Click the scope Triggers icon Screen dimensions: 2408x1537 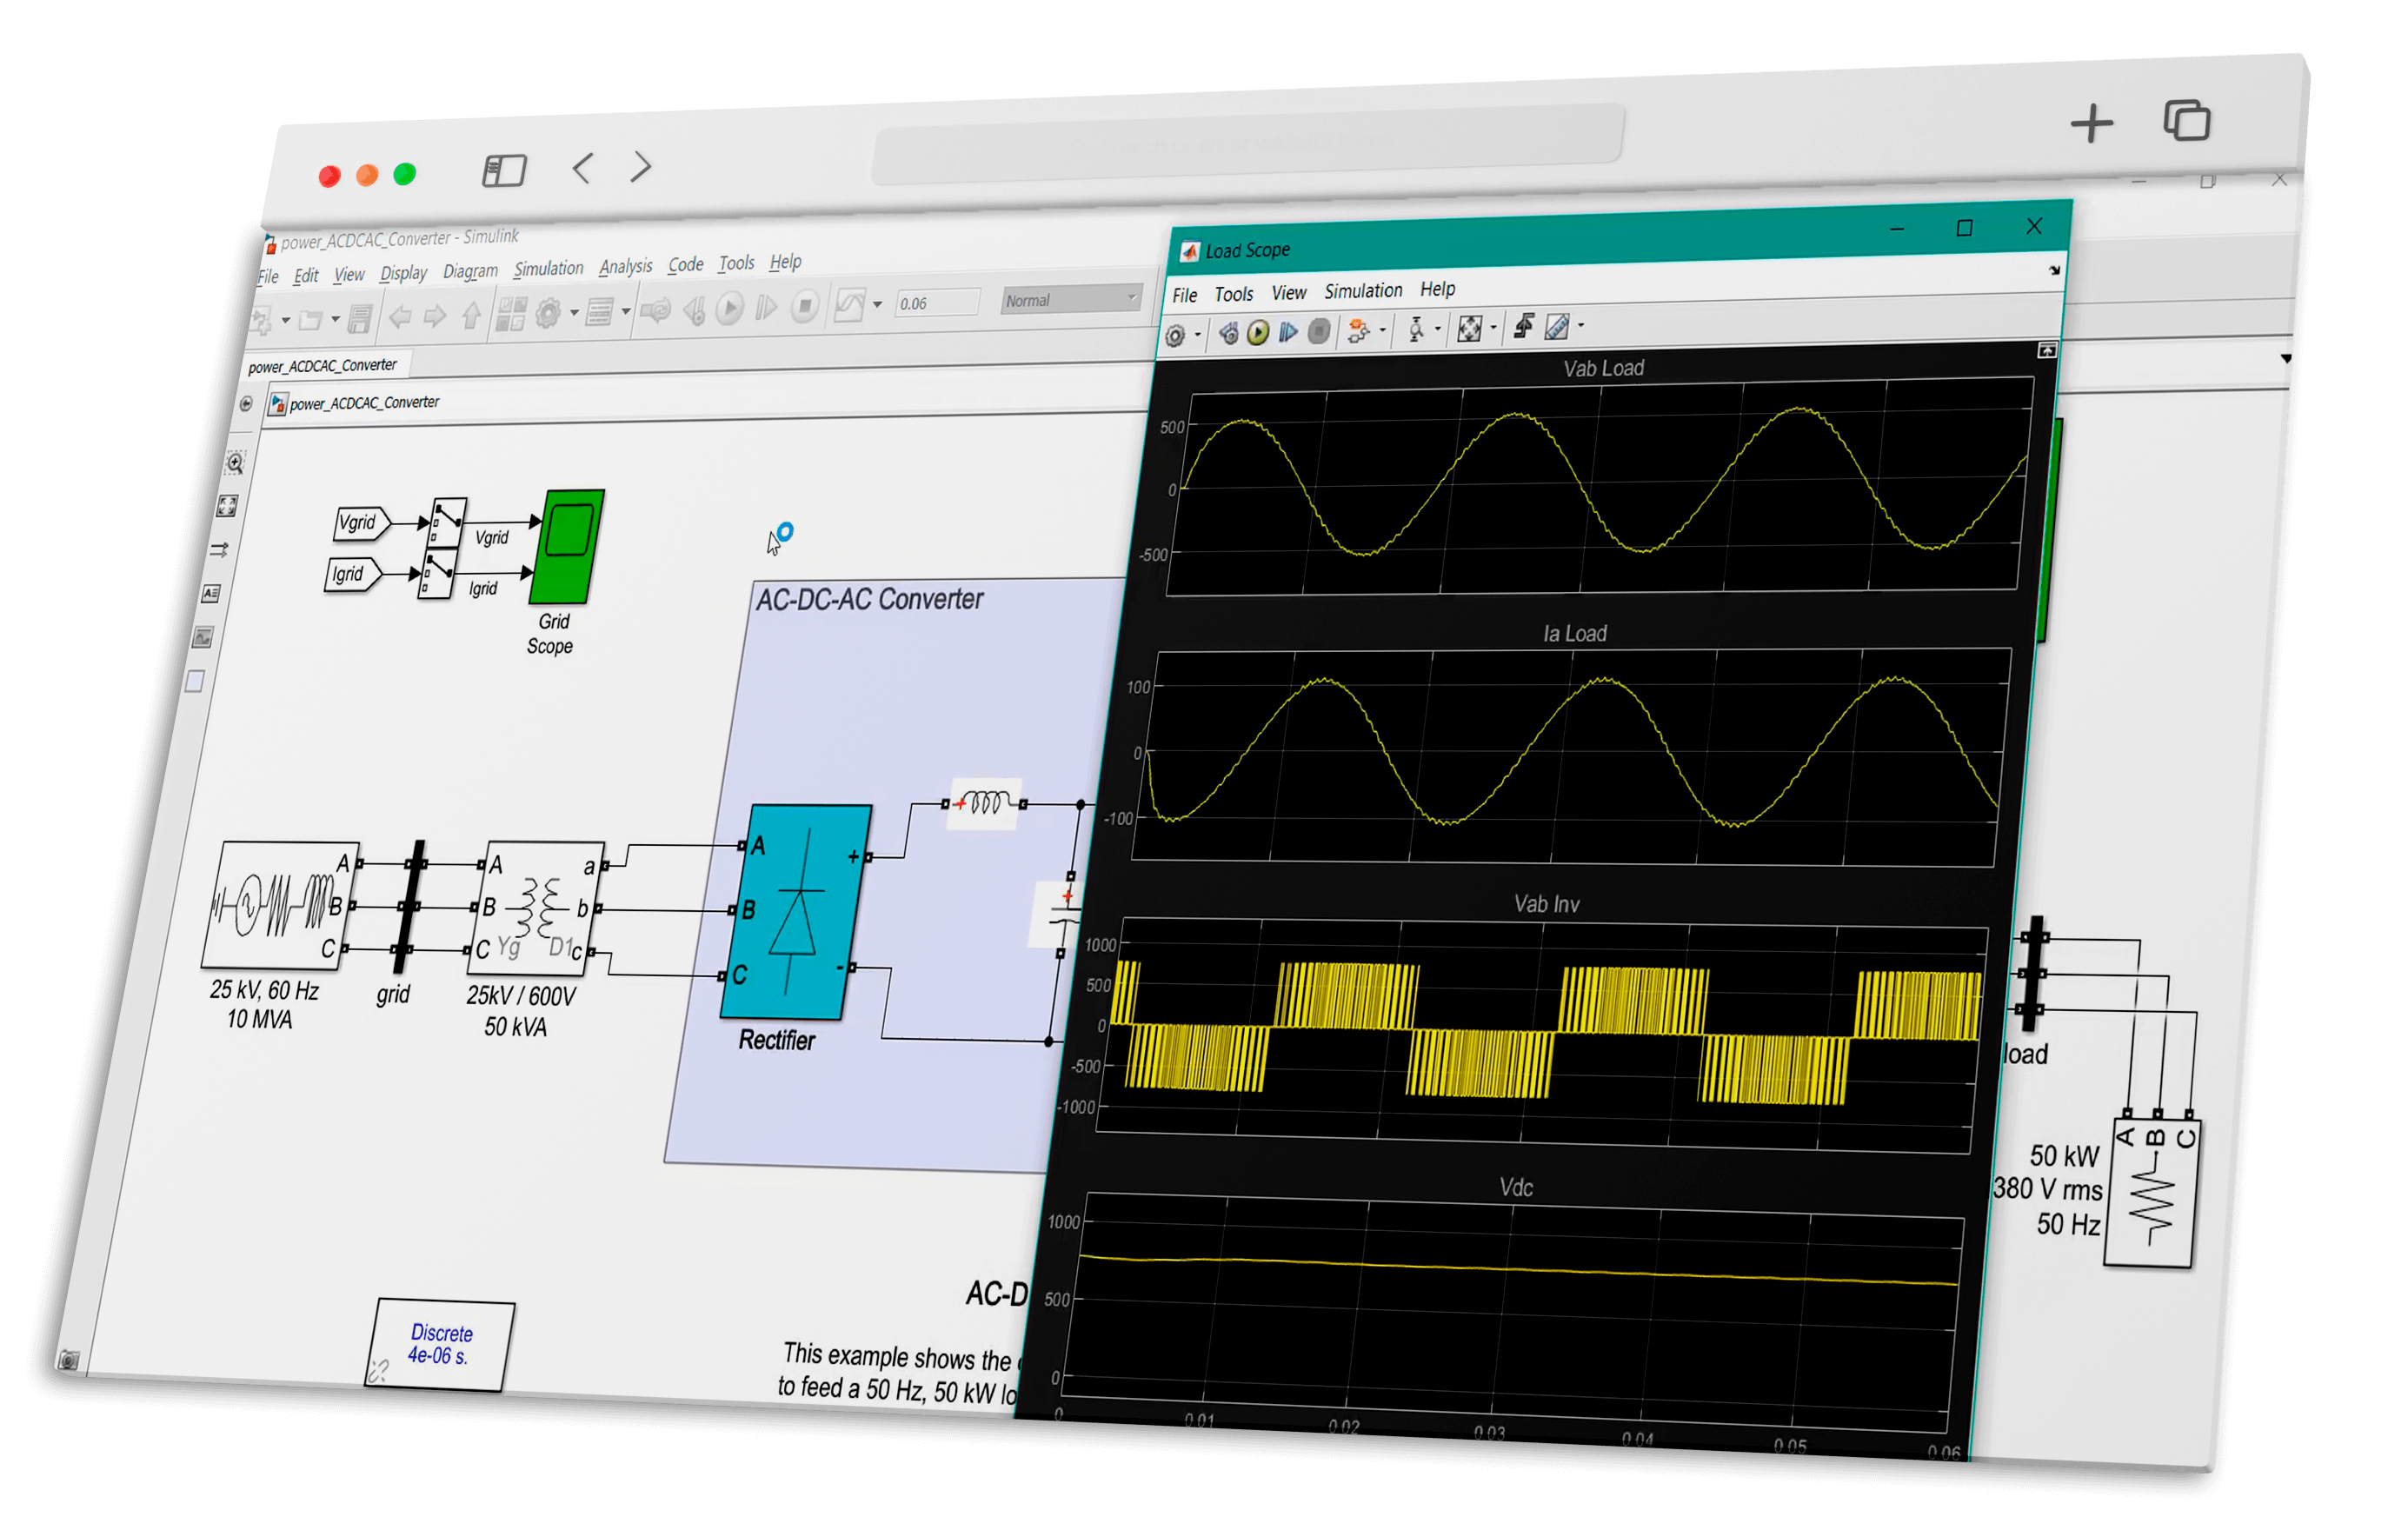pos(1523,326)
